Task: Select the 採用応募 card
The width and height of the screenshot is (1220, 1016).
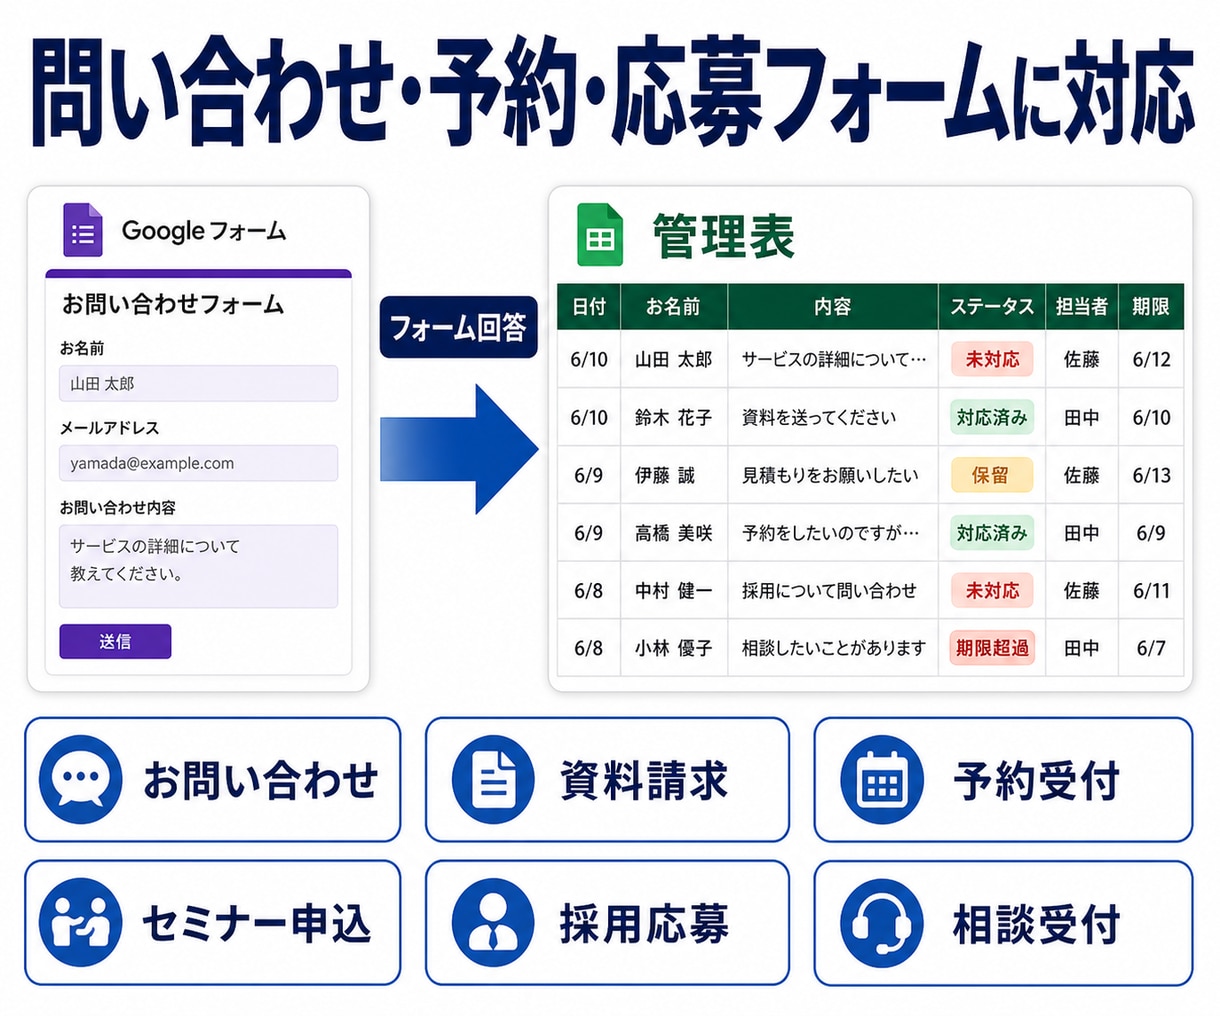Action: (x=607, y=922)
